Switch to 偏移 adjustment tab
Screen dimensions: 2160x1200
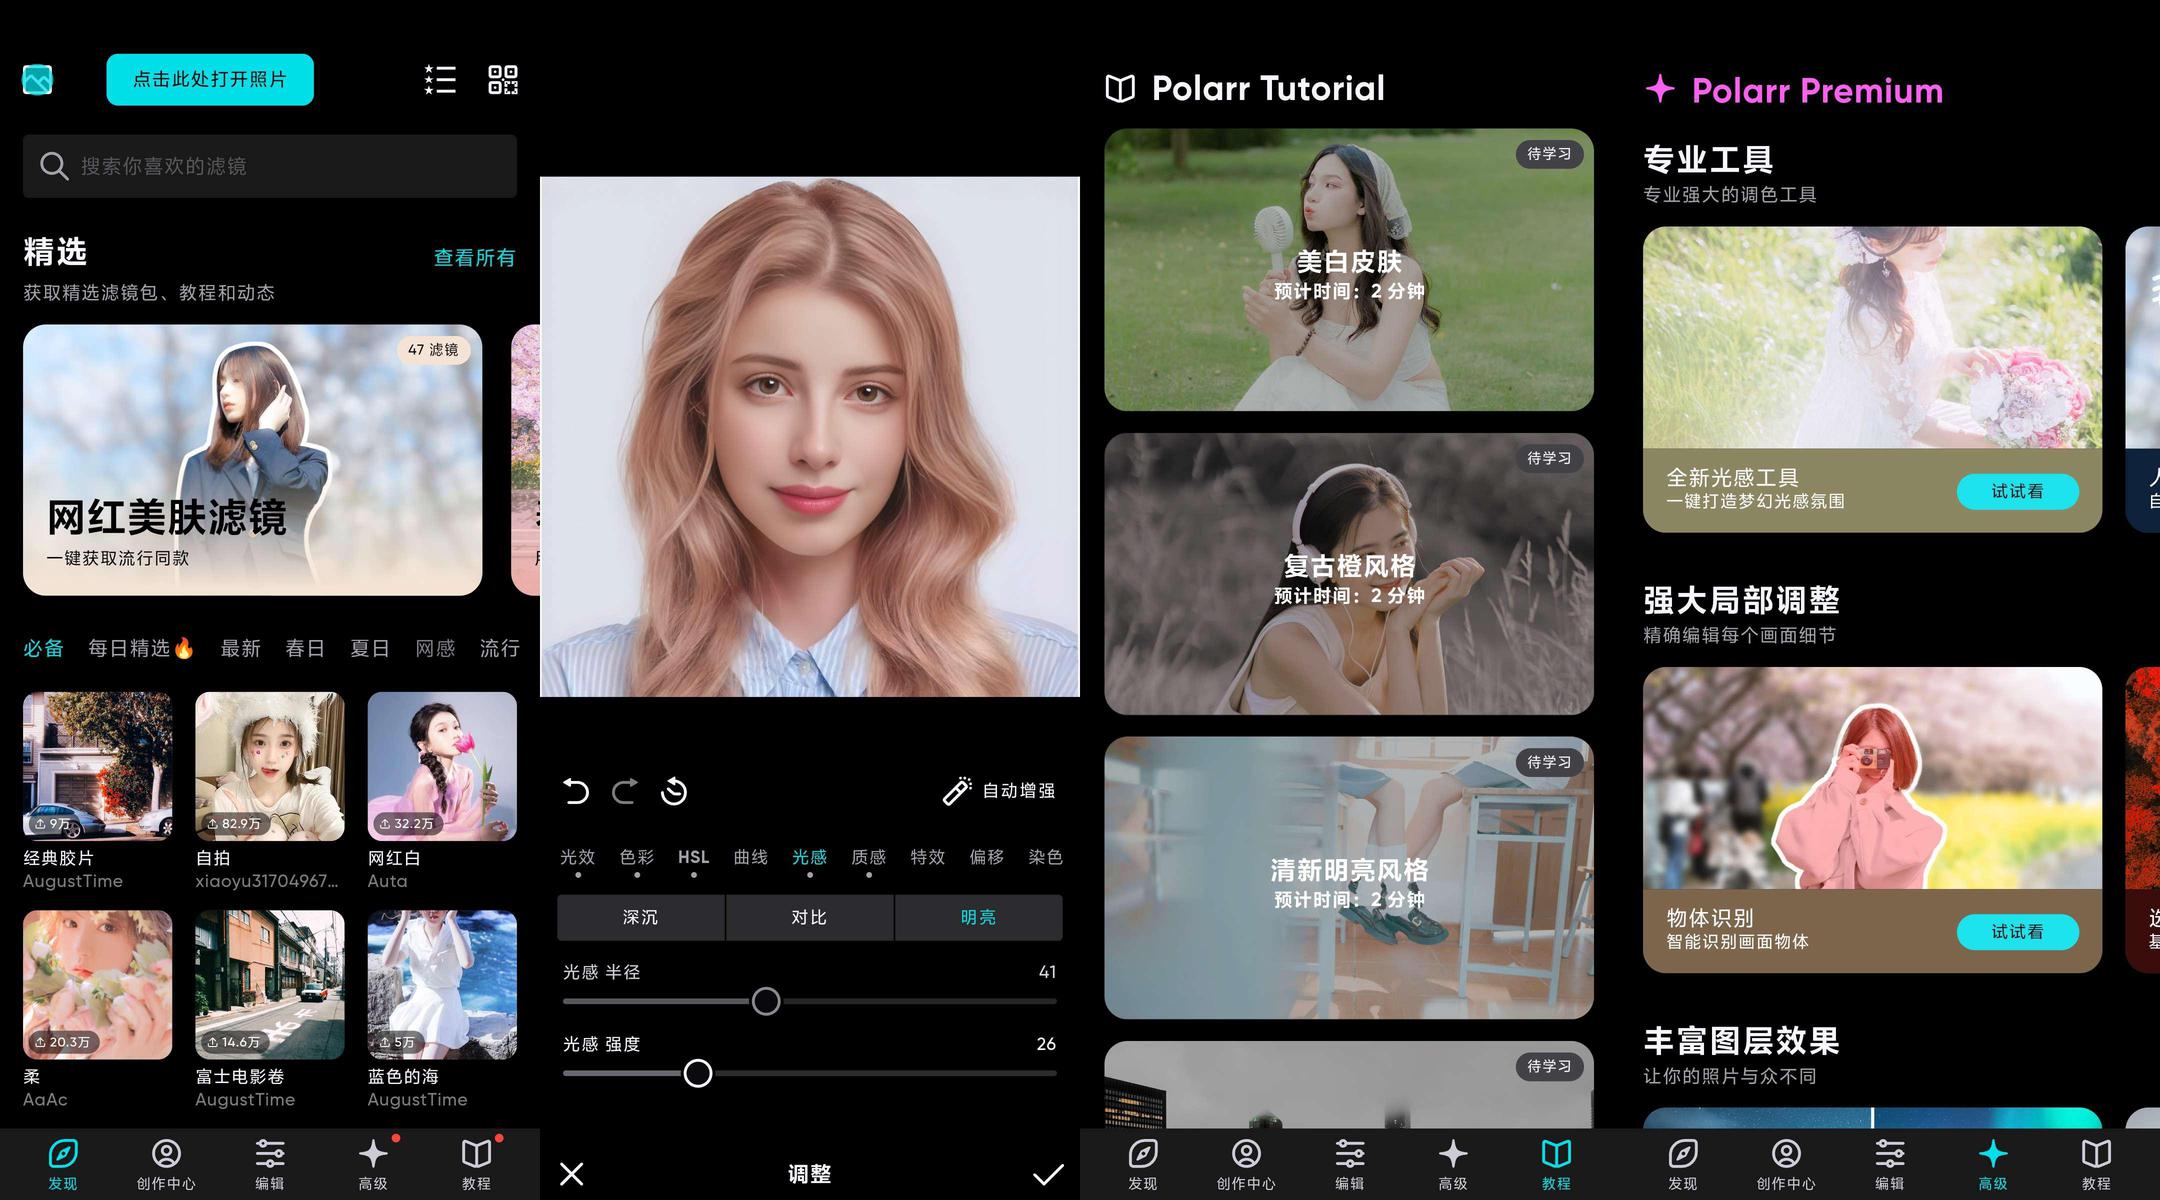(x=986, y=857)
